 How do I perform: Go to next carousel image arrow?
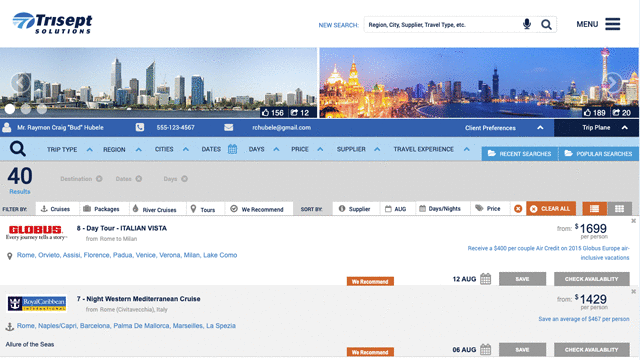pos(613,83)
